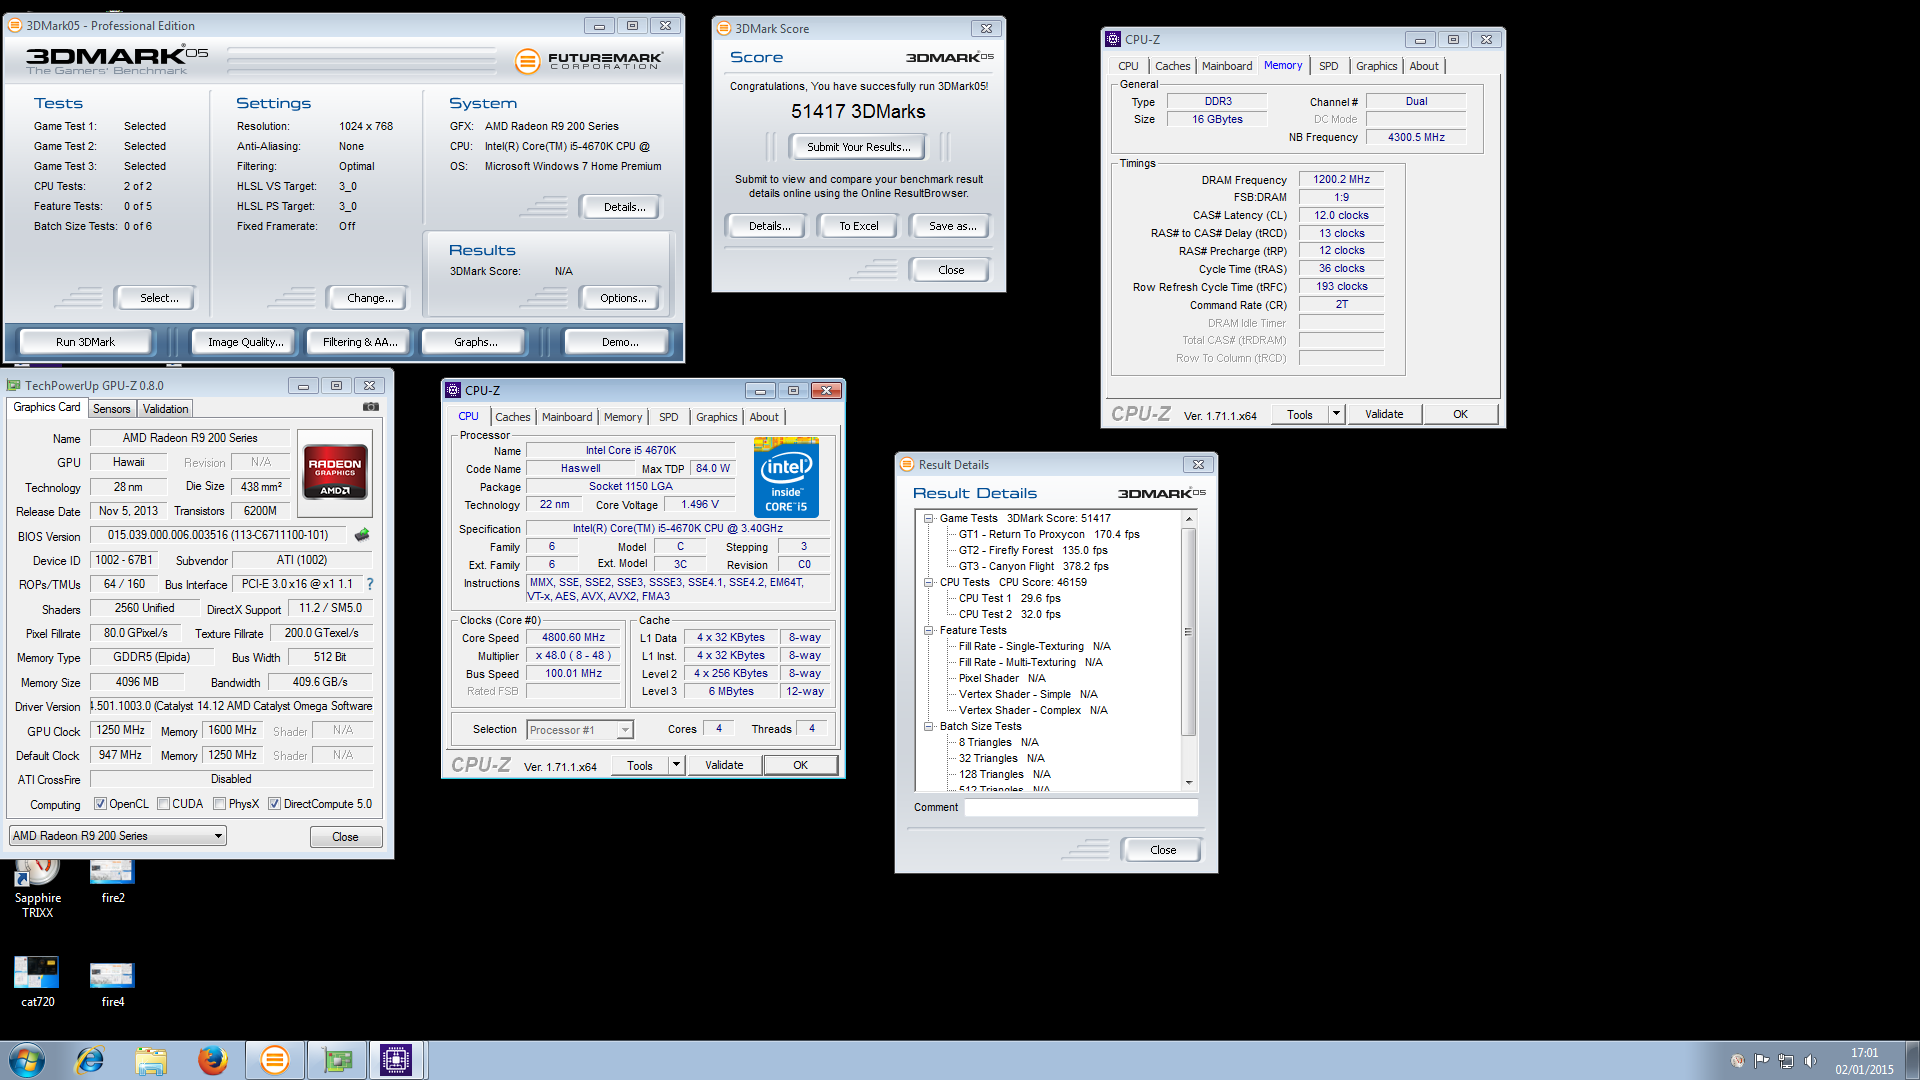Open the Graphics tab in CPU-Z Memory window
The height and width of the screenshot is (1080, 1920).
tap(1376, 66)
